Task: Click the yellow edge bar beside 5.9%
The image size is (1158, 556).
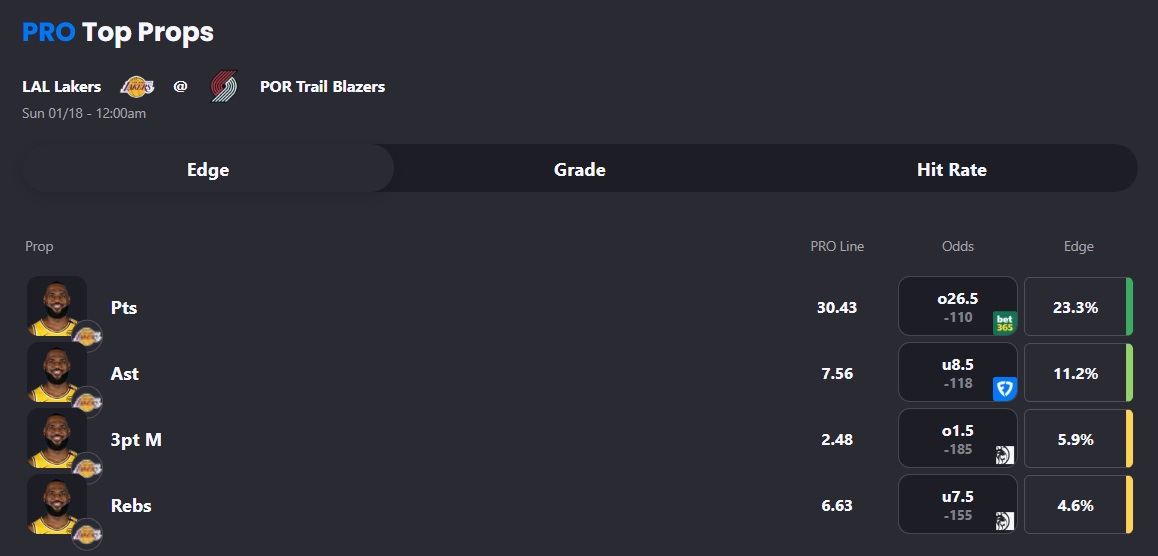Action: click(1129, 438)
